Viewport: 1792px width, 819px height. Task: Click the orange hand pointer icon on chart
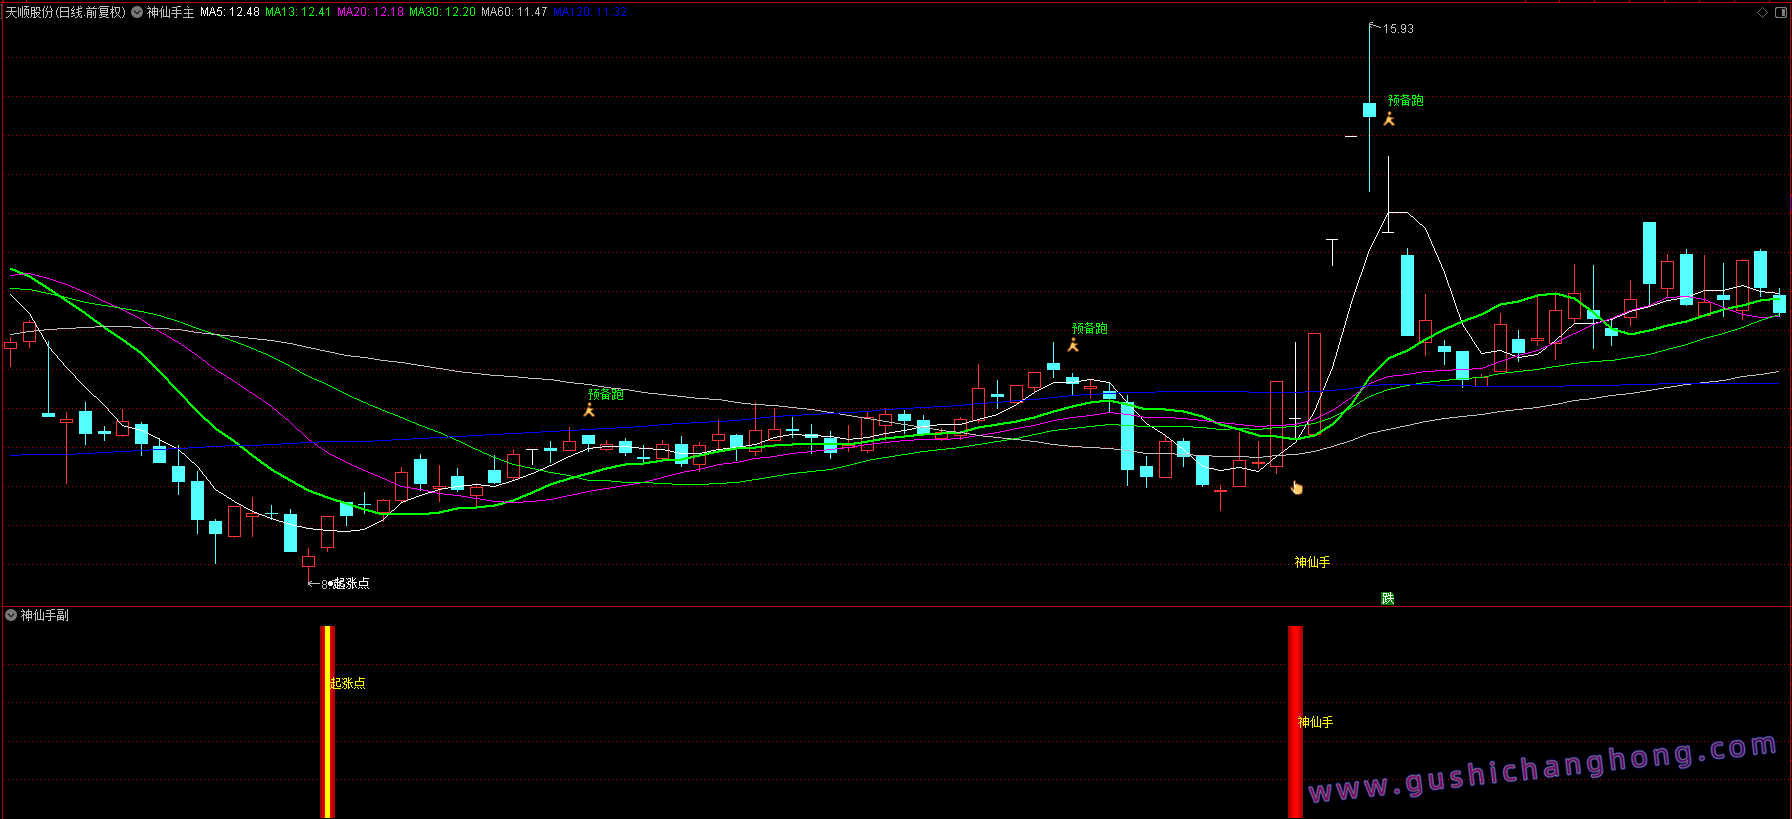[x=1297, y=488]
